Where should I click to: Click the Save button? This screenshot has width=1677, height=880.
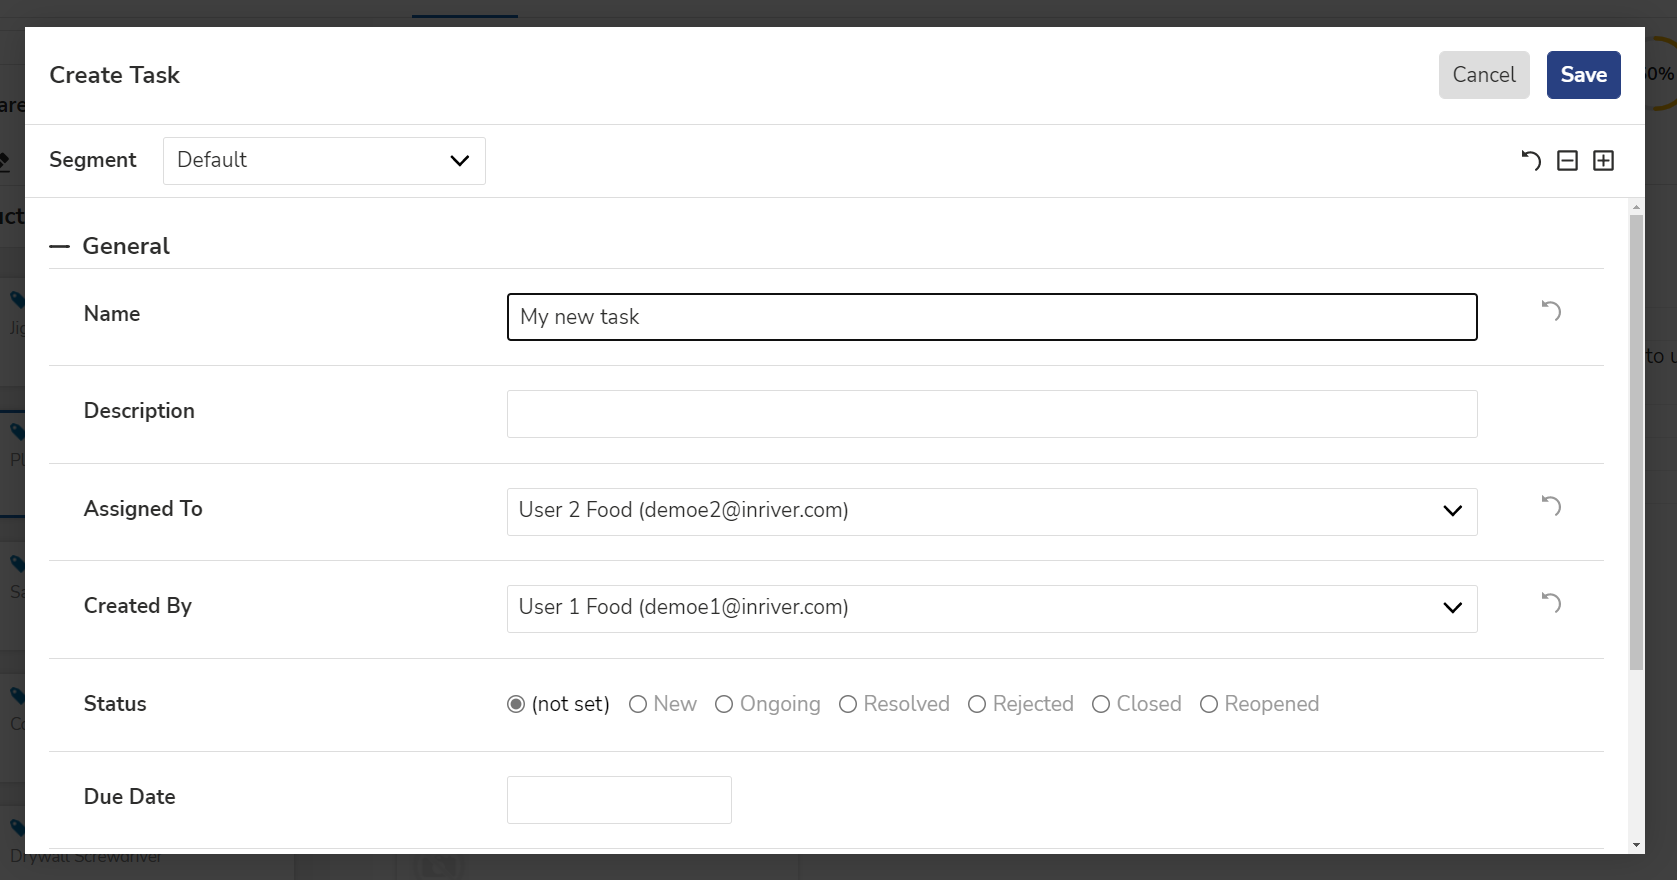(x=1583, y=75)
